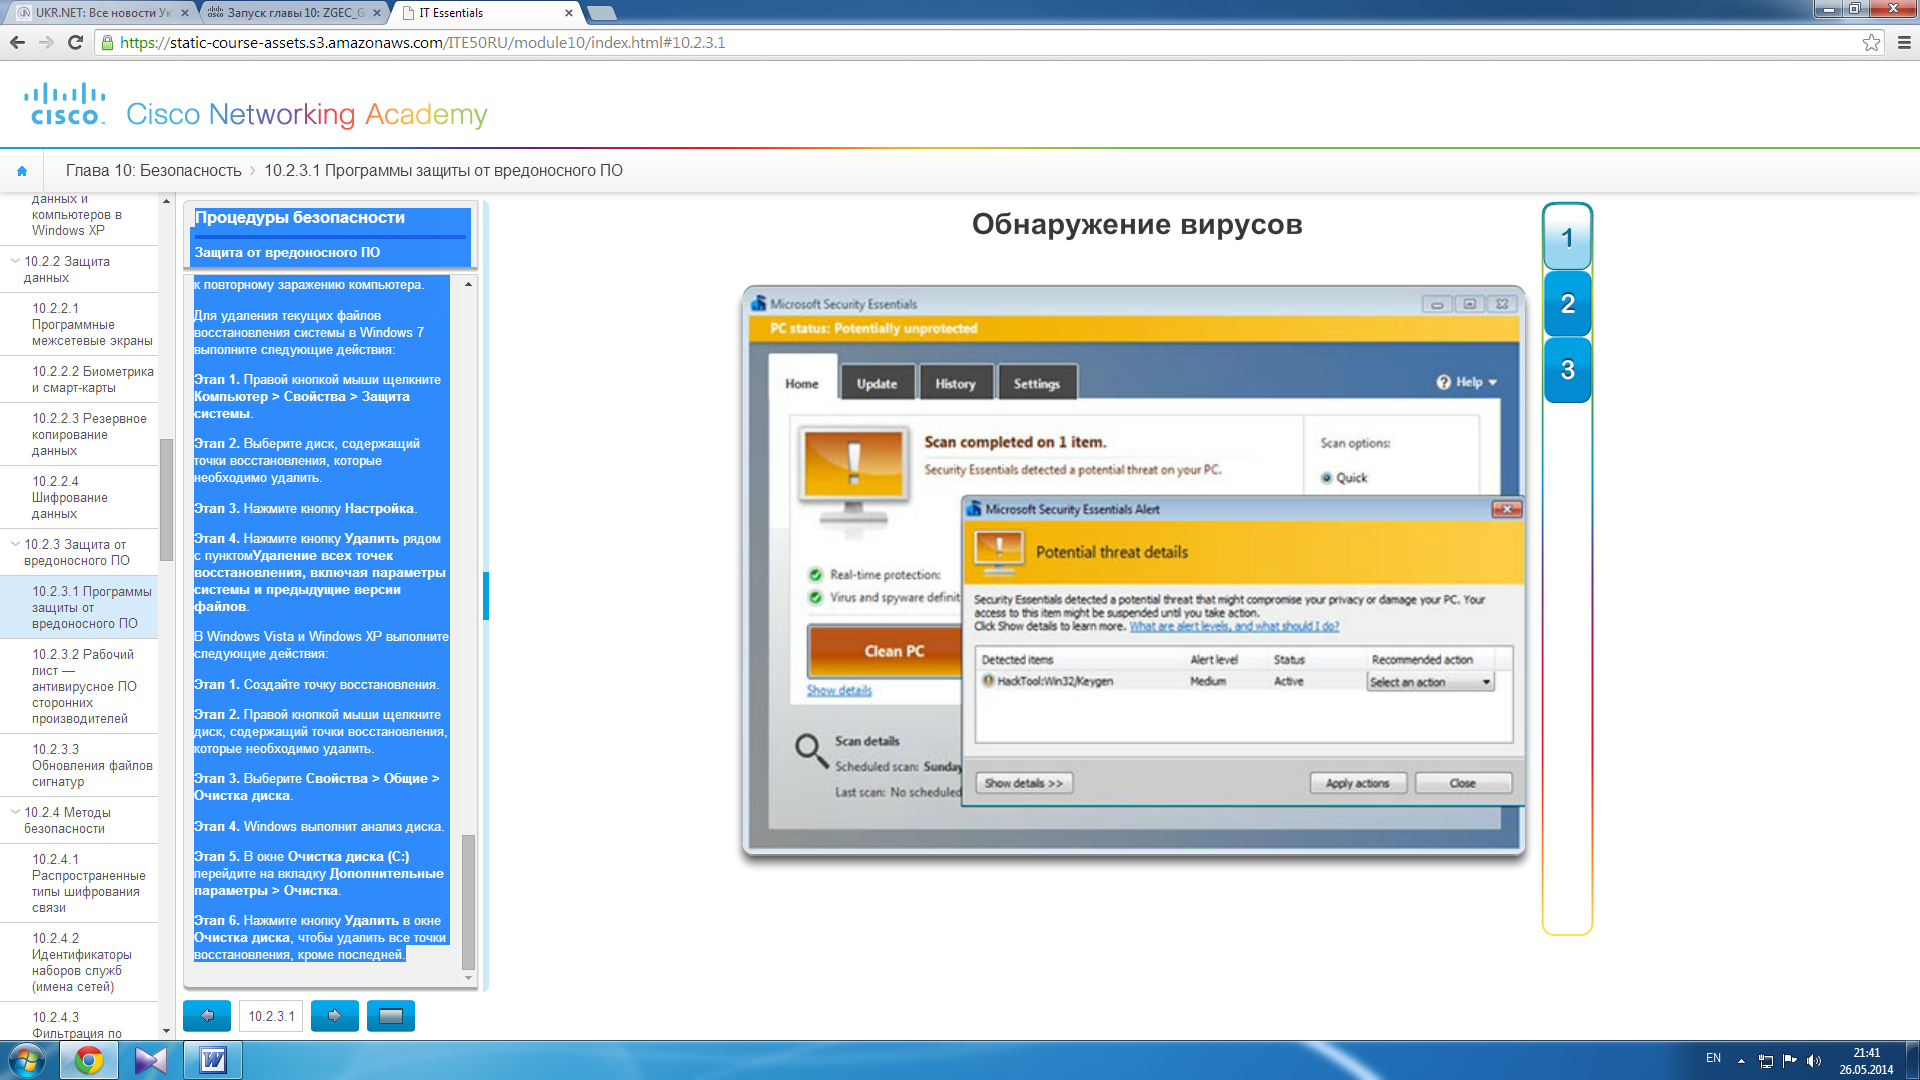
Task: Show slide 1 of the figure
Action: (1567, 238)
